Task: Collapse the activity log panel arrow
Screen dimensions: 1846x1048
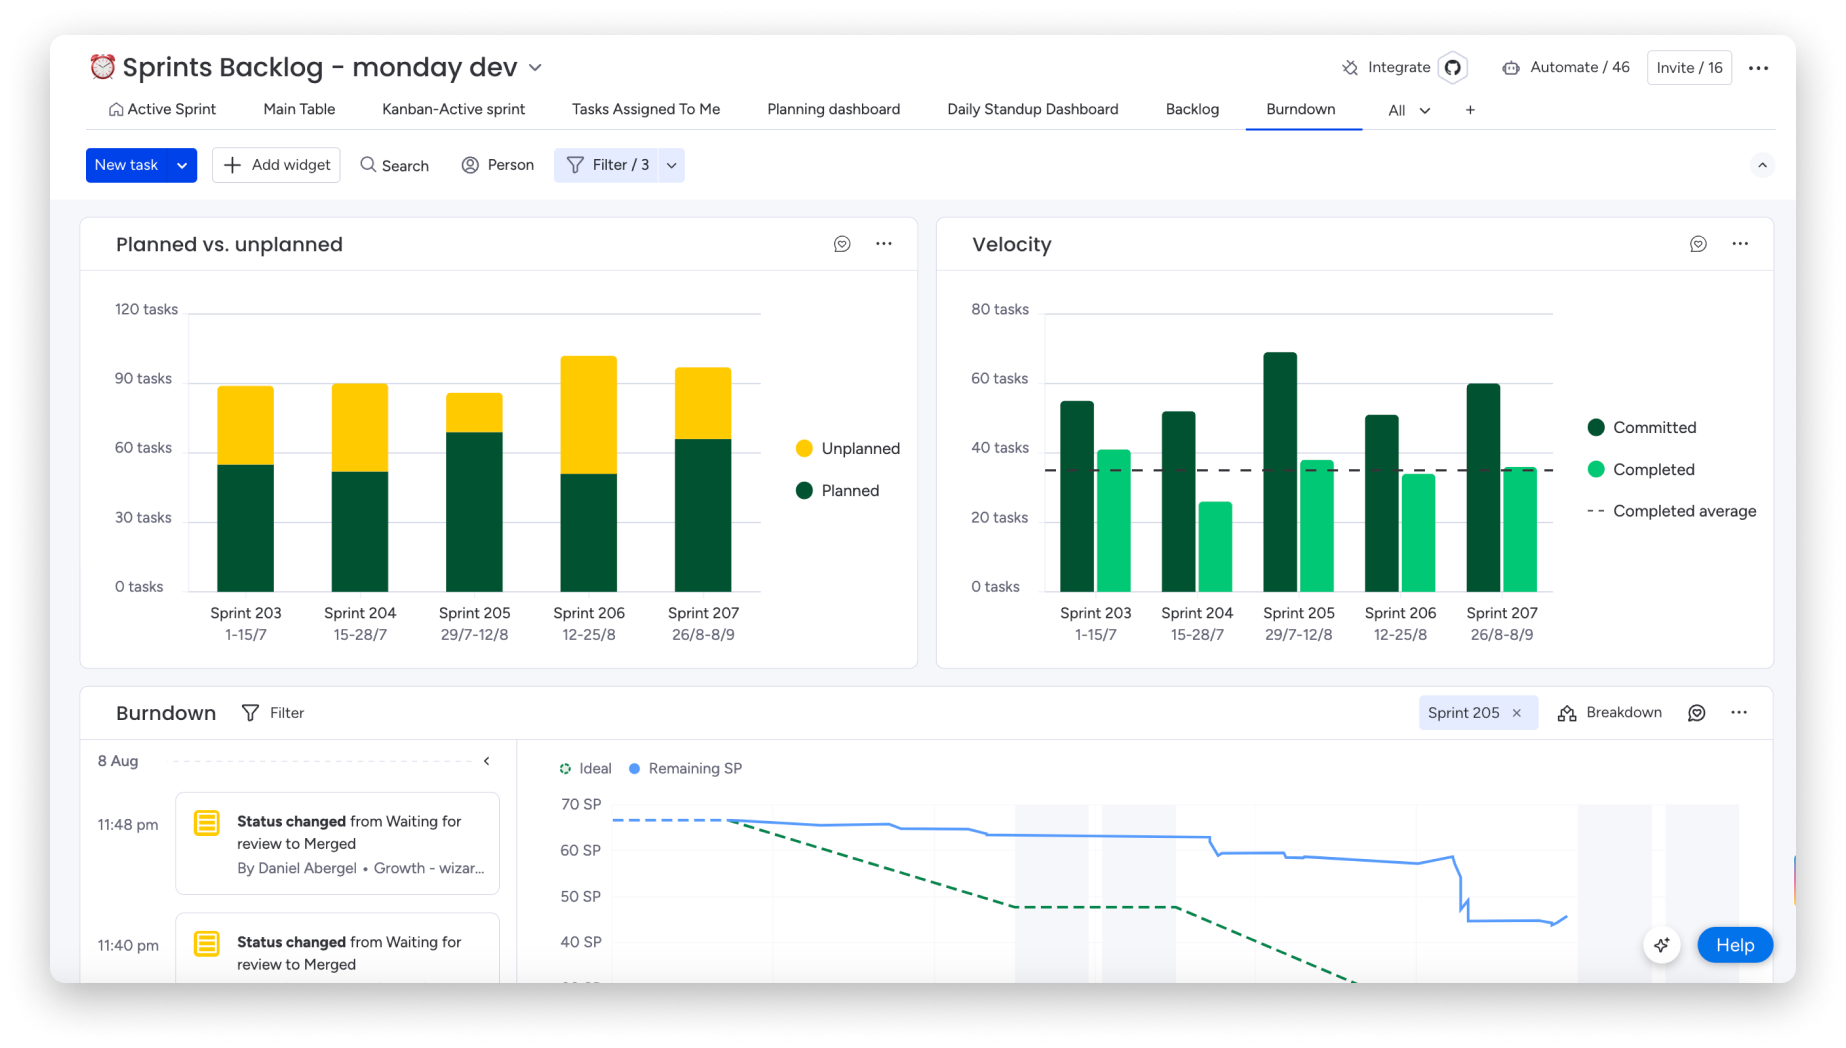Action: pyautogui.click(x=487, y=761)
